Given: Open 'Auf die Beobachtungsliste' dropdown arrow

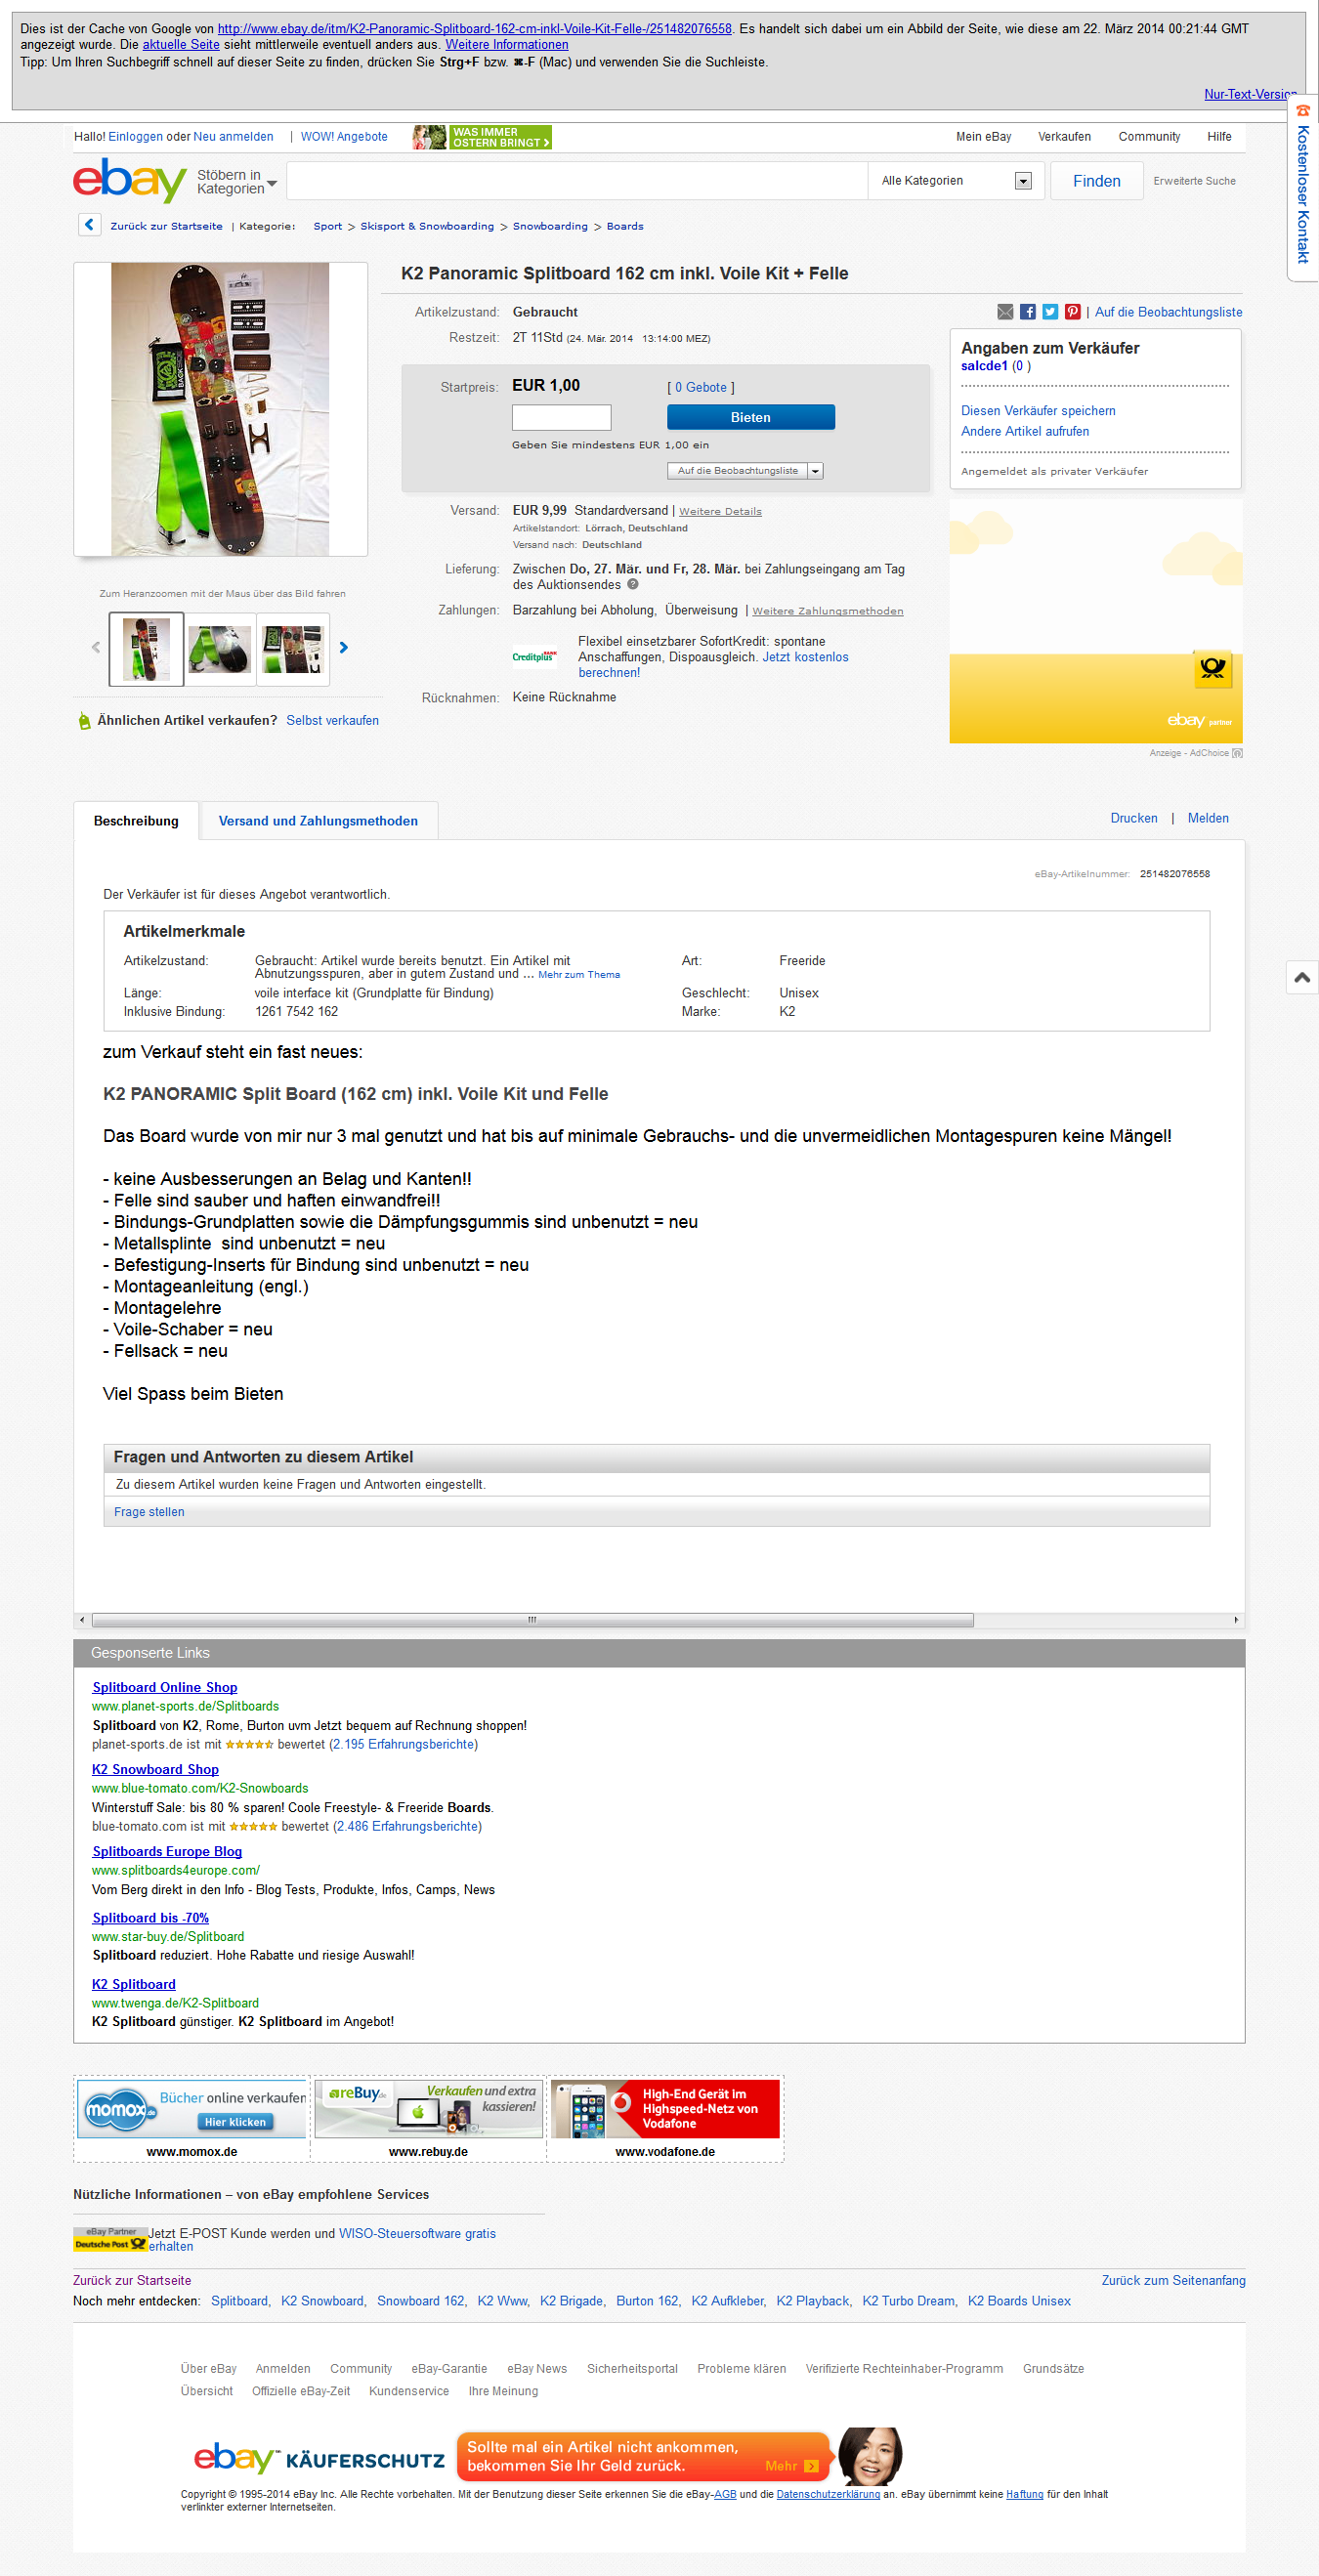Looking at the screenshot, I should pyautogui.click(x=815, y=471).
